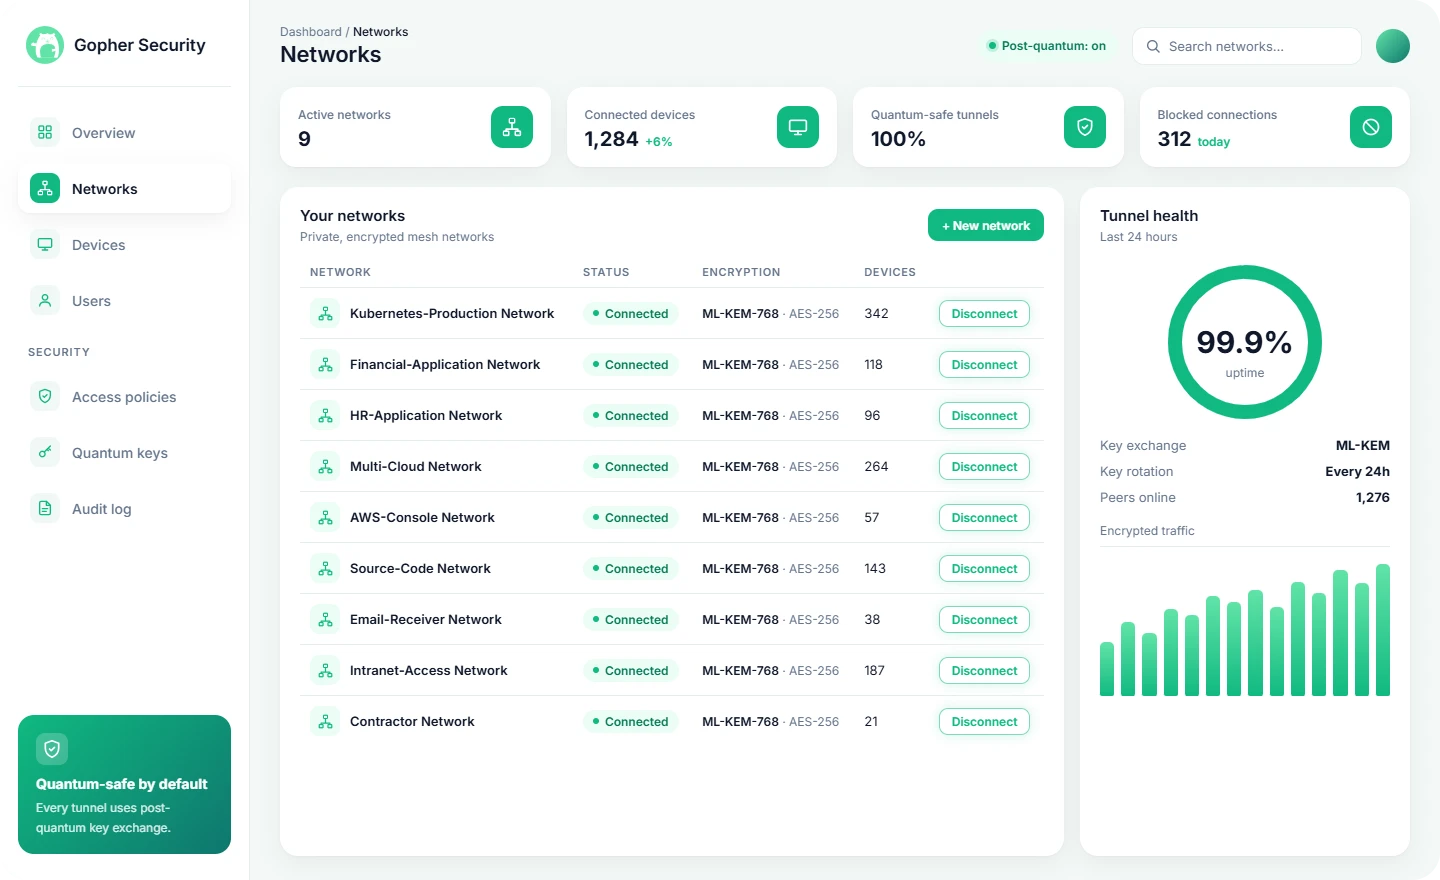Click the Source-Code Network row icon
This screenshot has width=1440, height=880.
click(x=325, y=568)
